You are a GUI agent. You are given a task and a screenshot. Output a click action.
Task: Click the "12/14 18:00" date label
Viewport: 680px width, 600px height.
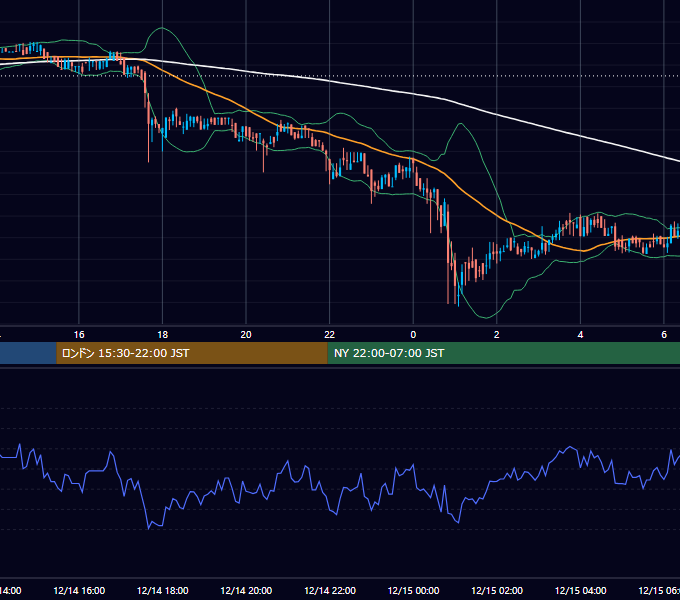coord(163,591)
